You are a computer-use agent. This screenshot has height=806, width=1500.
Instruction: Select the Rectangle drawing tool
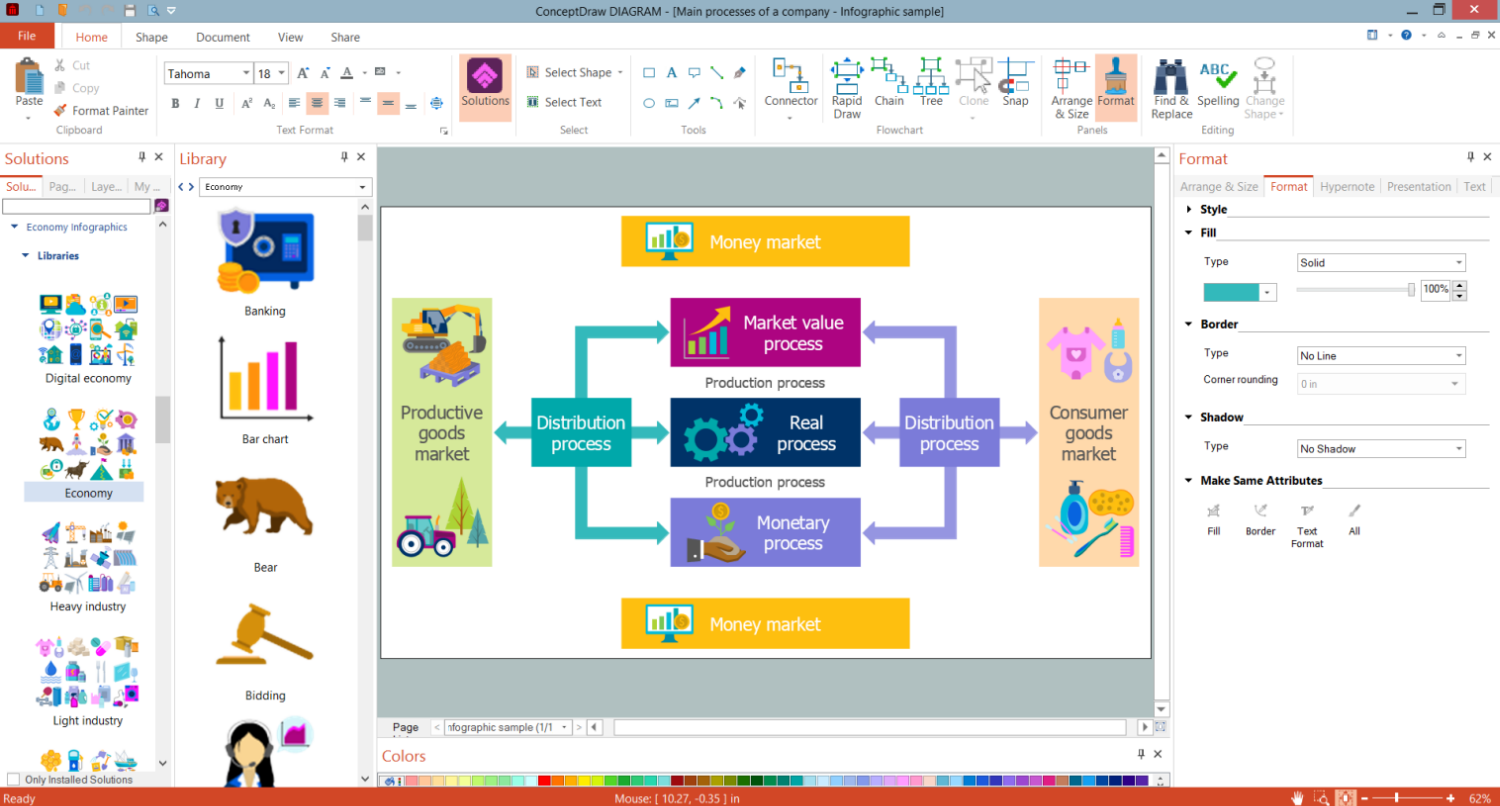pos(649,73)
